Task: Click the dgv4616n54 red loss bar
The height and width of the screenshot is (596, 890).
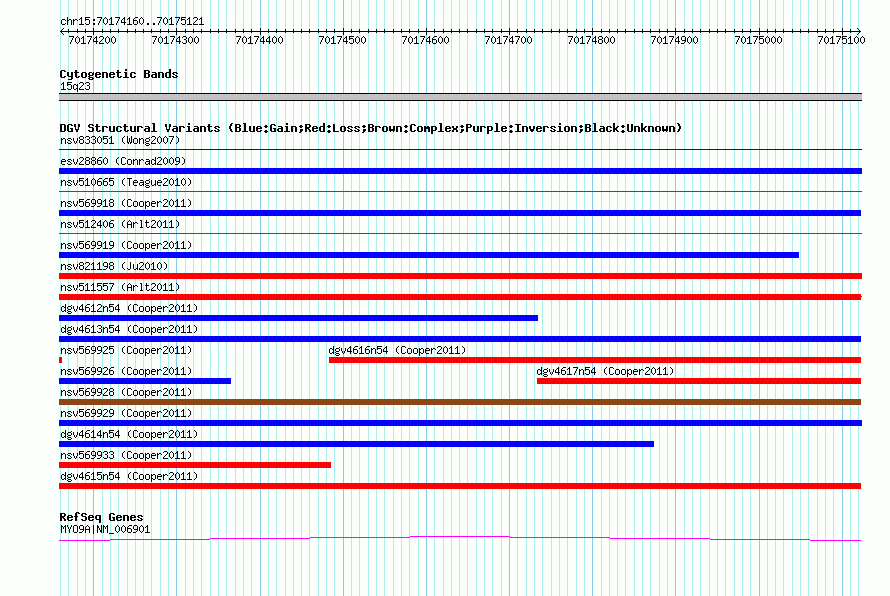Action: 595,360
